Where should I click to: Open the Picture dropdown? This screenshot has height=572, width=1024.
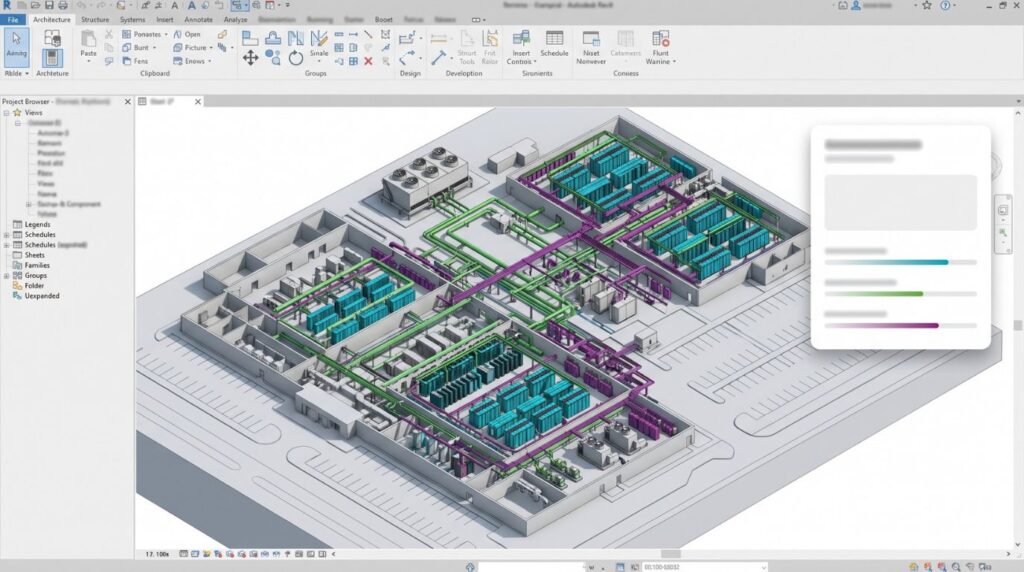pos(211,48)
